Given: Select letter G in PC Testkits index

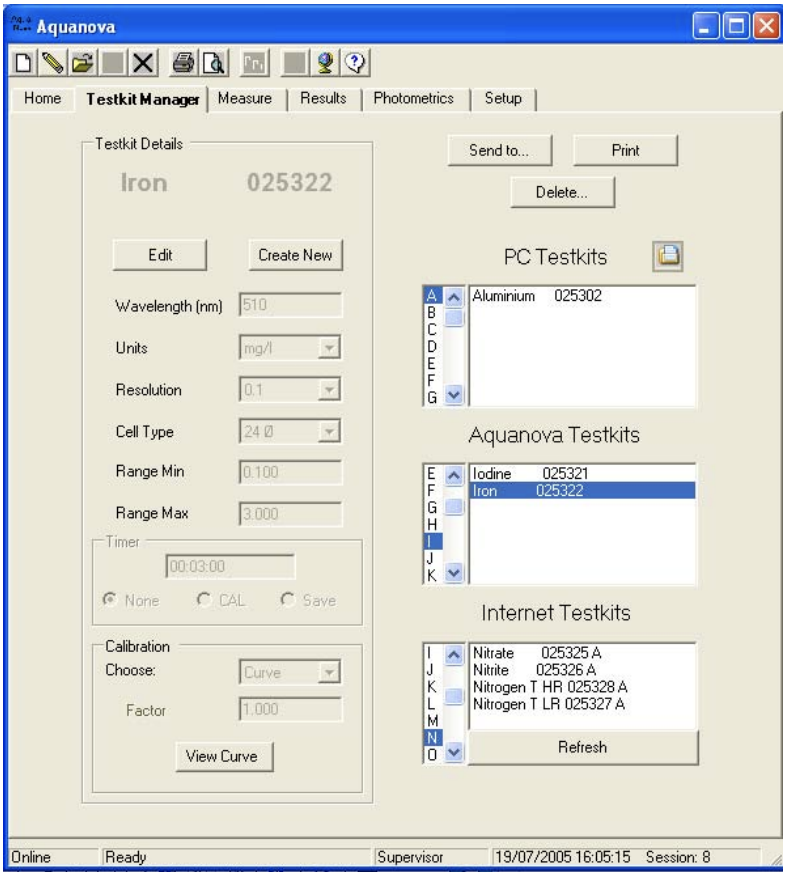Looking at the screenshot, I should point(432,397).
